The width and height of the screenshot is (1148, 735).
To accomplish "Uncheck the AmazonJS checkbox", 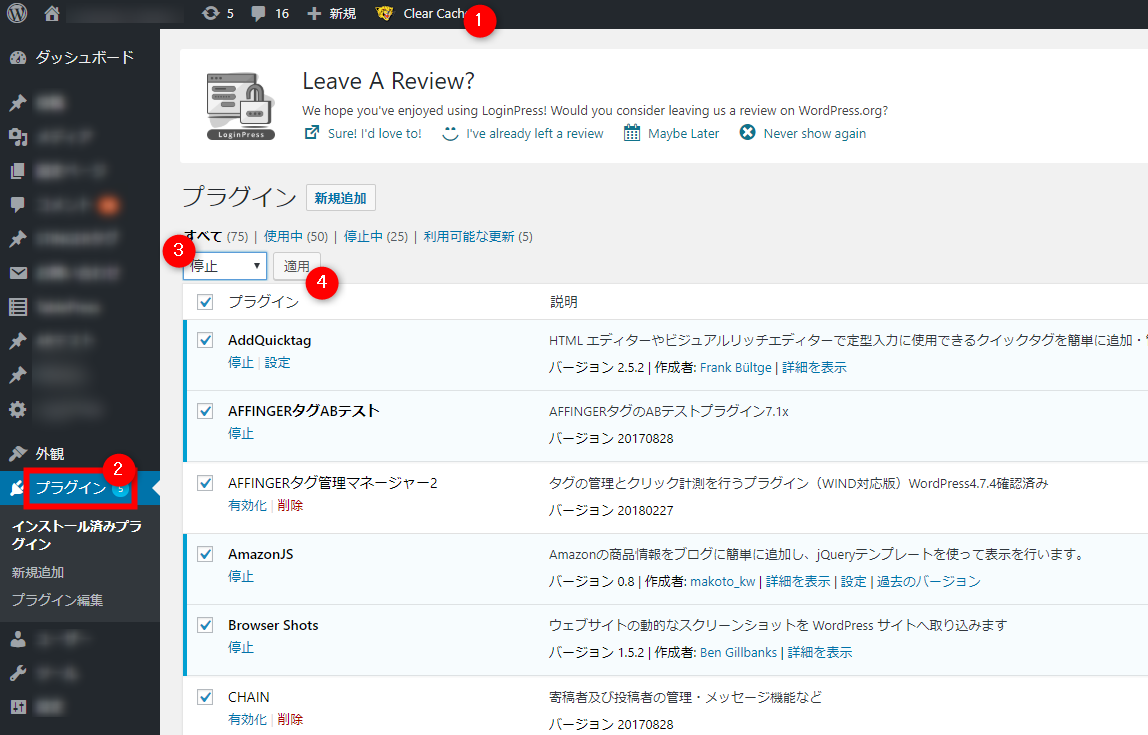I will (205, 554).
